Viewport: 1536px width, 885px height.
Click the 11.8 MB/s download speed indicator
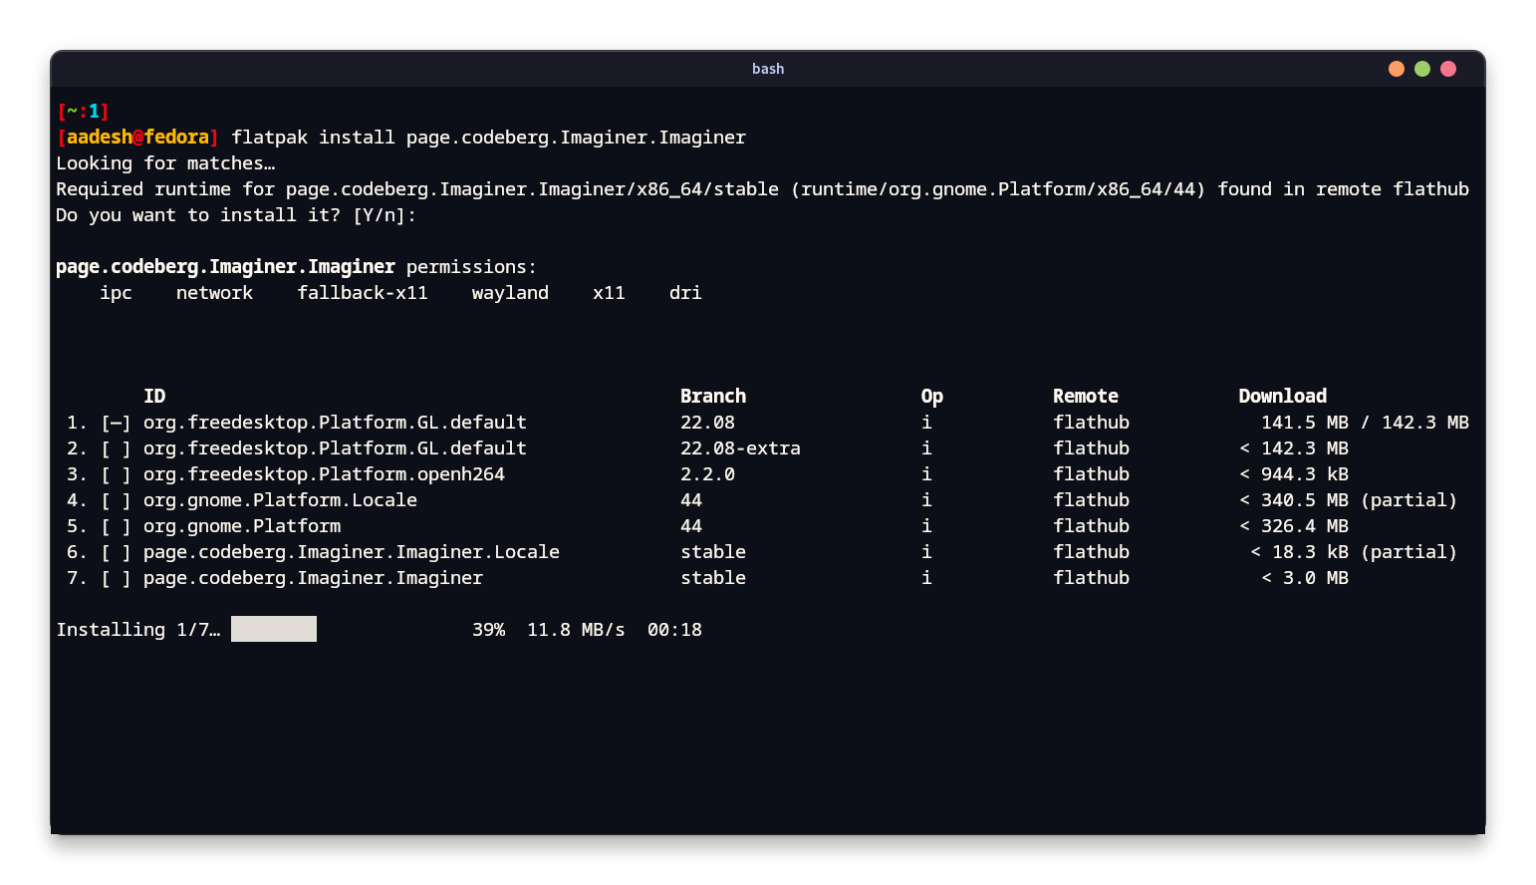tap(575, 629)
